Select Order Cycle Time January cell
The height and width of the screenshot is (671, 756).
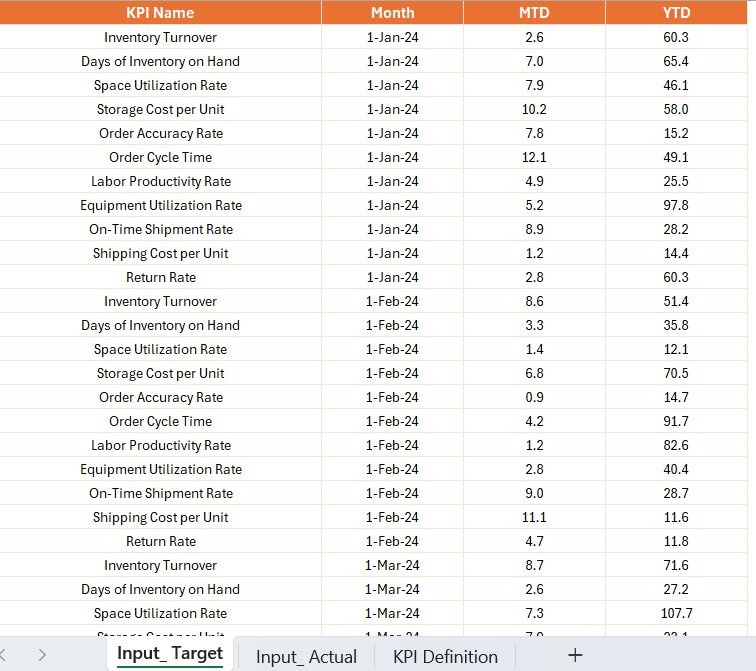(160, 157)
